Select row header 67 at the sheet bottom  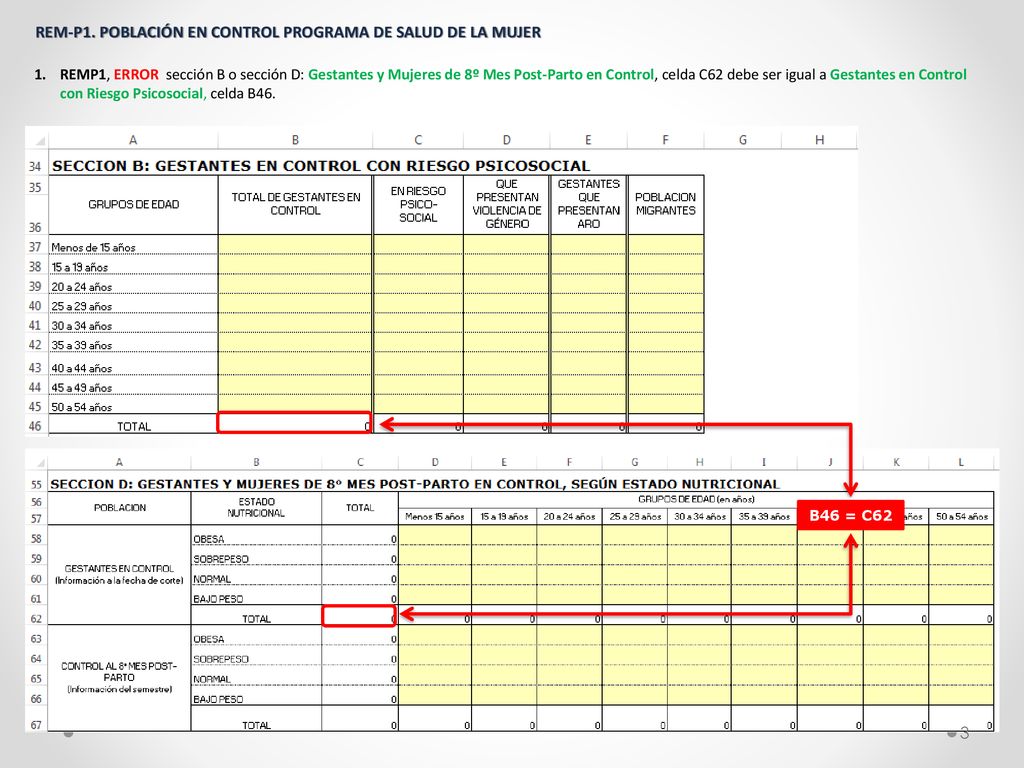coord(37,725)
